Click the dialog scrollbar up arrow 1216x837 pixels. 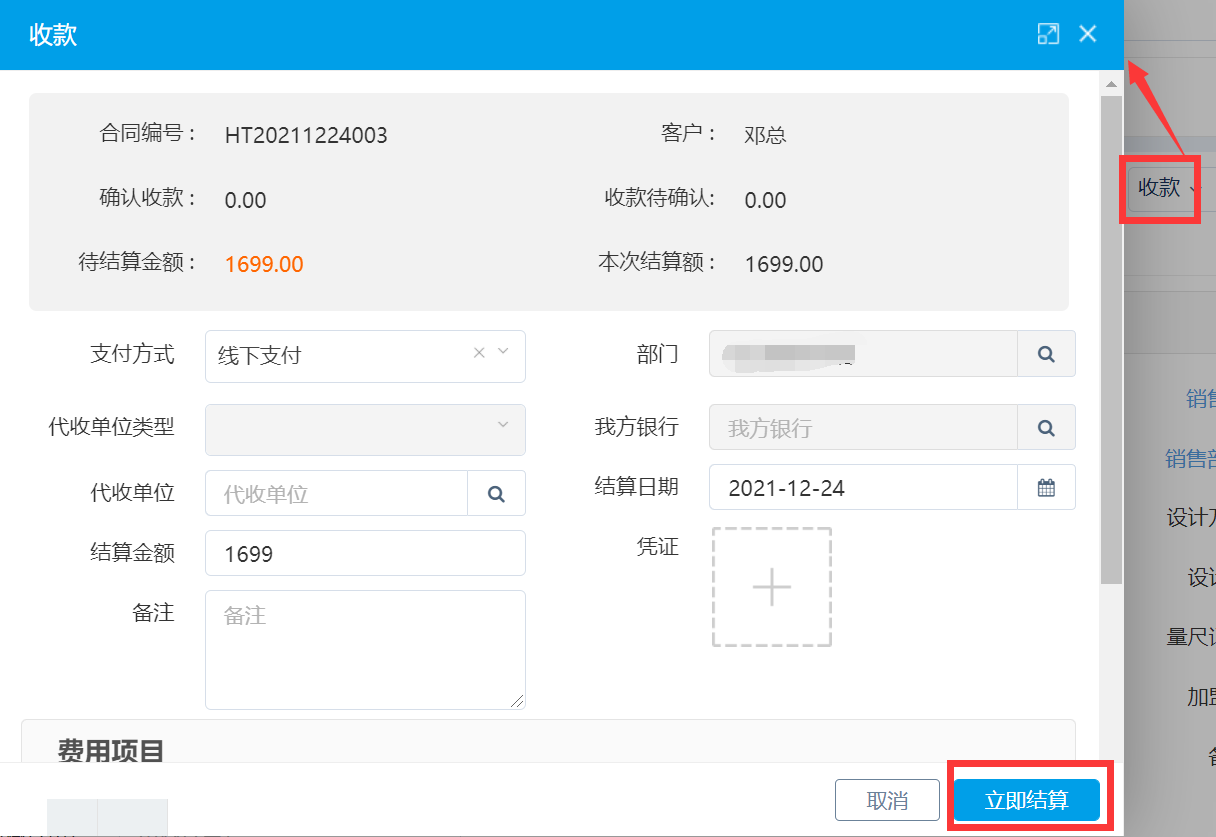coord(1111,84)
